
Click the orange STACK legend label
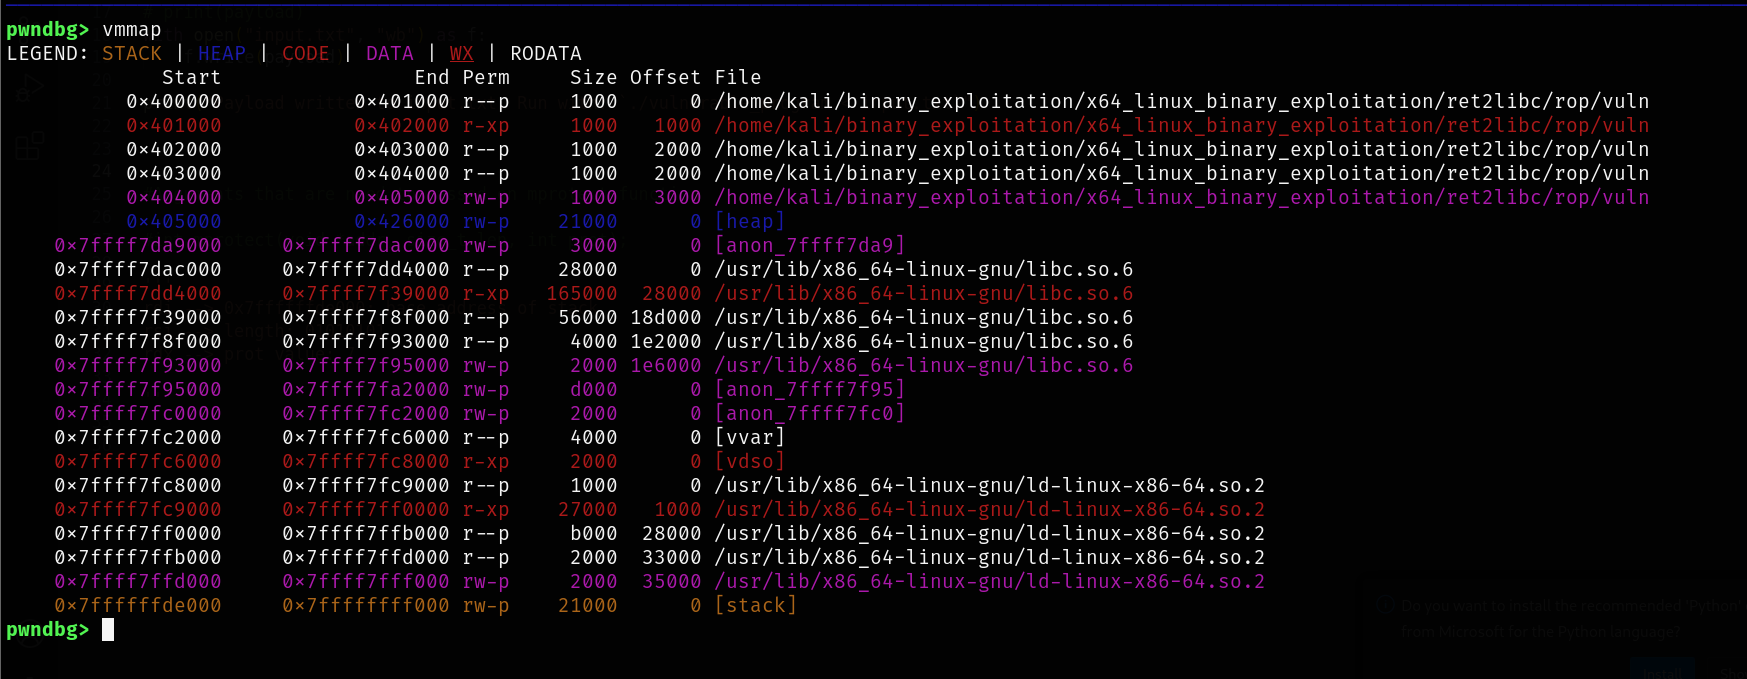[x=131, y=54]
